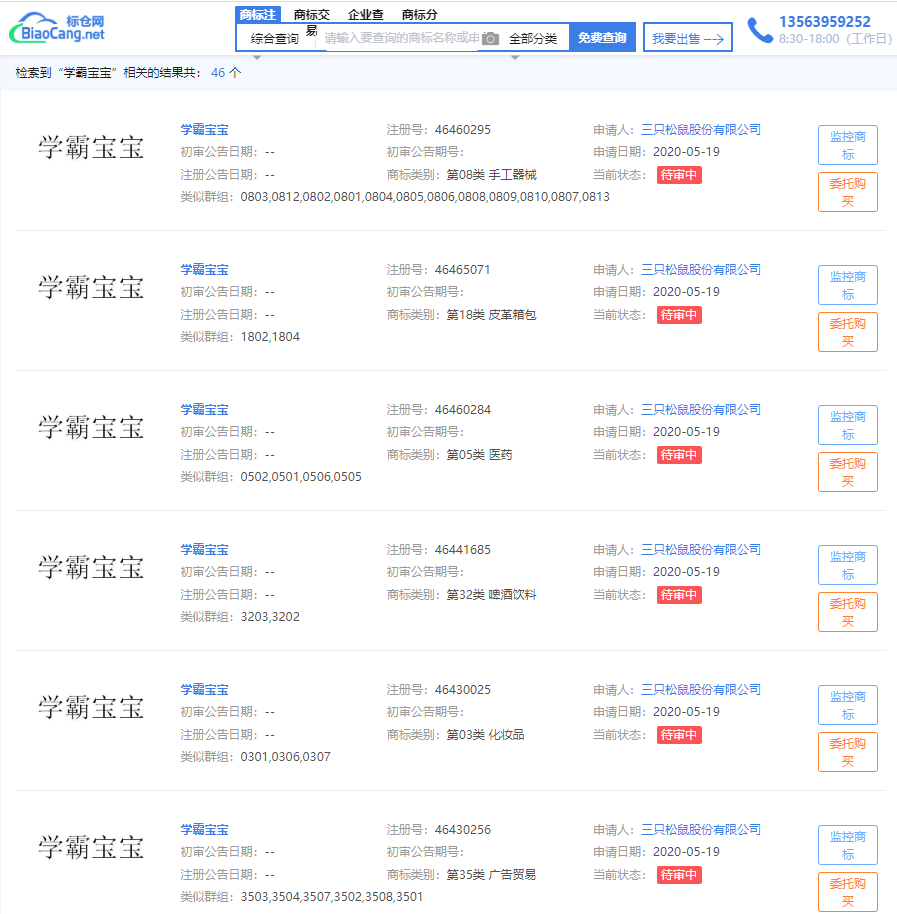This screenshot has width=897, height=914.
Task: Click the 待审中 status badge for 46430025
Action: [x=679, y=734]
